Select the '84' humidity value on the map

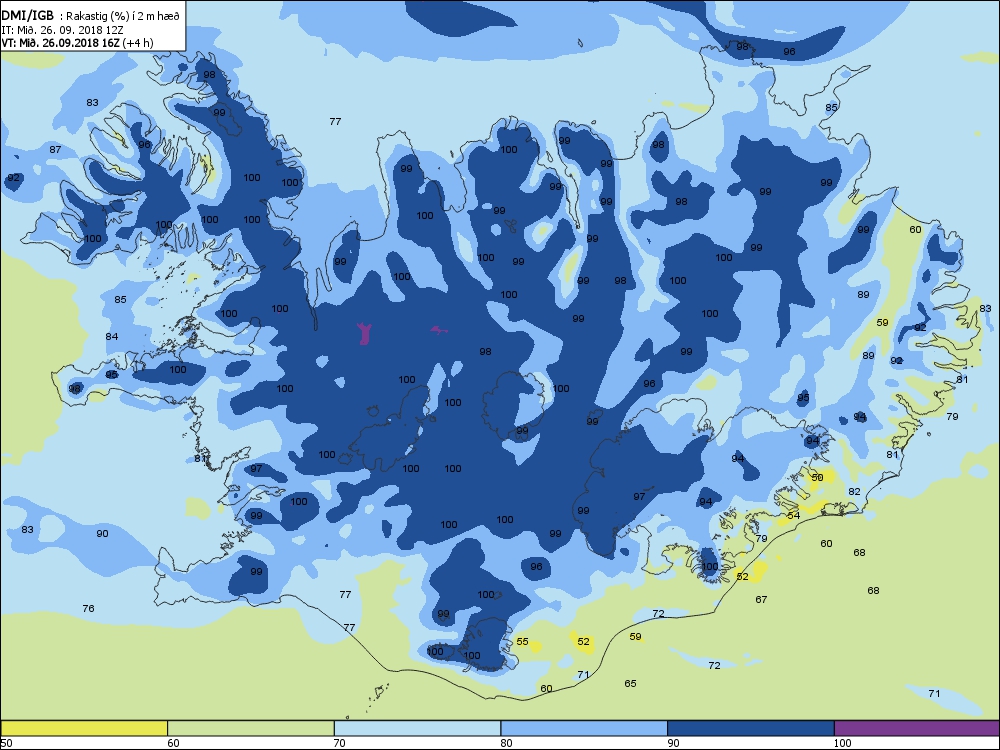[112, 337]
